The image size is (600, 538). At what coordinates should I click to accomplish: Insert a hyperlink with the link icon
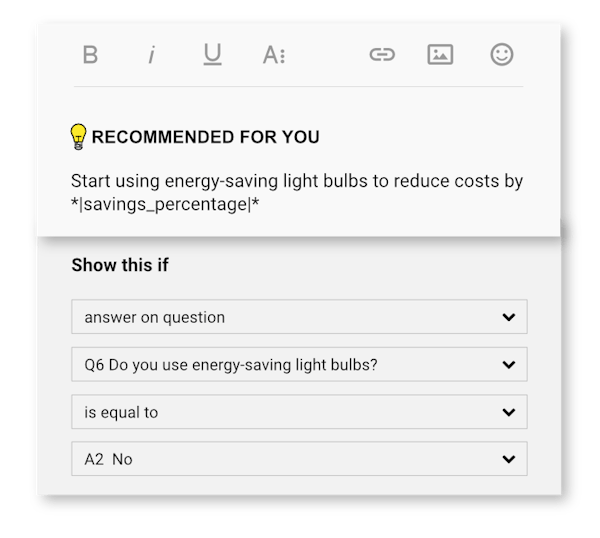[382, 54]
